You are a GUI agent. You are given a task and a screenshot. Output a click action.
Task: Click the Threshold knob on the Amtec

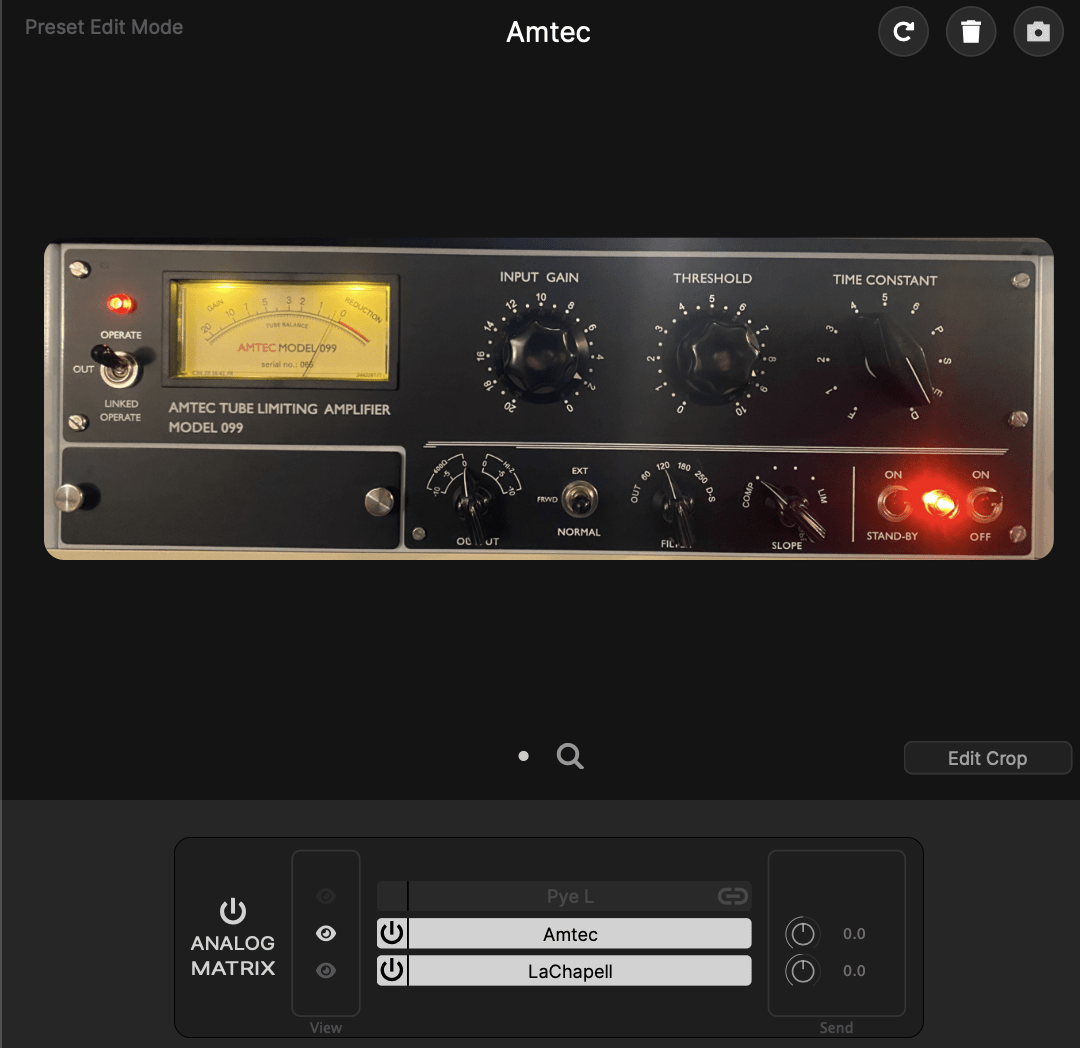pyautogui.click(x=712, y=357)
